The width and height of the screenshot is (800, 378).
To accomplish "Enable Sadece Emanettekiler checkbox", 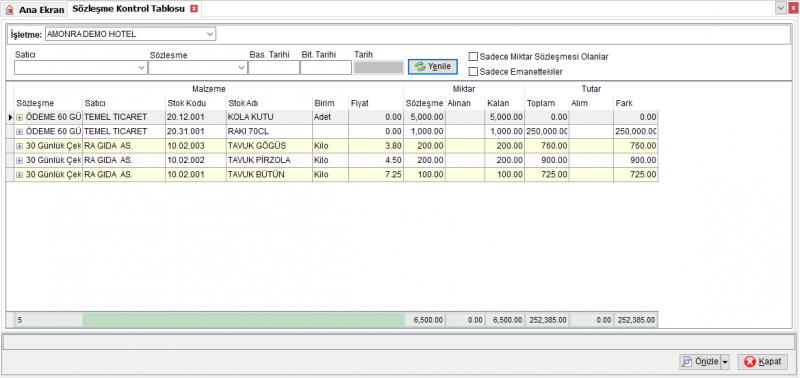I will (473, 72).
